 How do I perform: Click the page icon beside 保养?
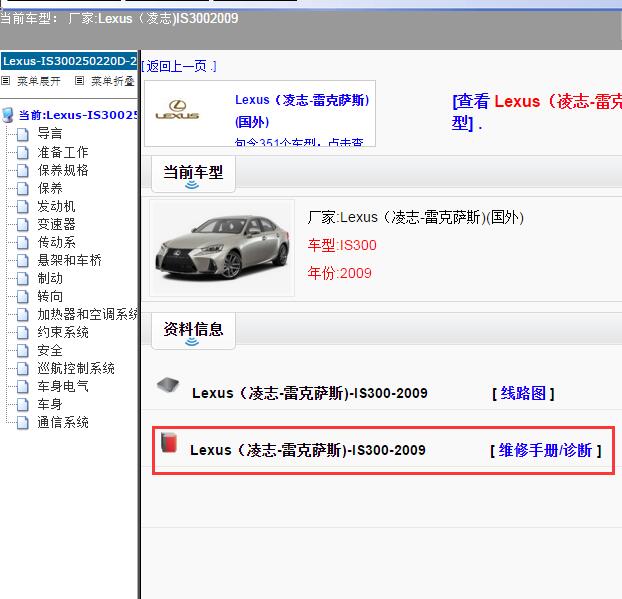pos(23,188)
